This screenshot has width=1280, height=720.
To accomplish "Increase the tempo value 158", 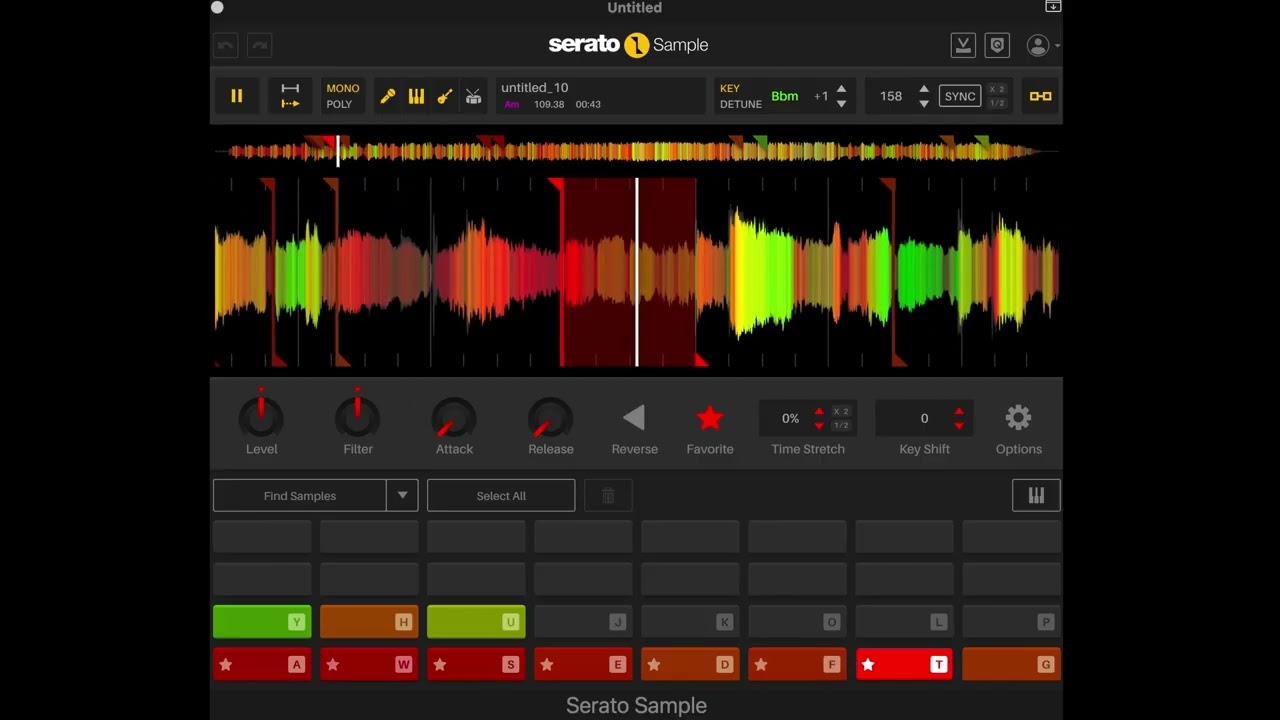I will 924,89.
